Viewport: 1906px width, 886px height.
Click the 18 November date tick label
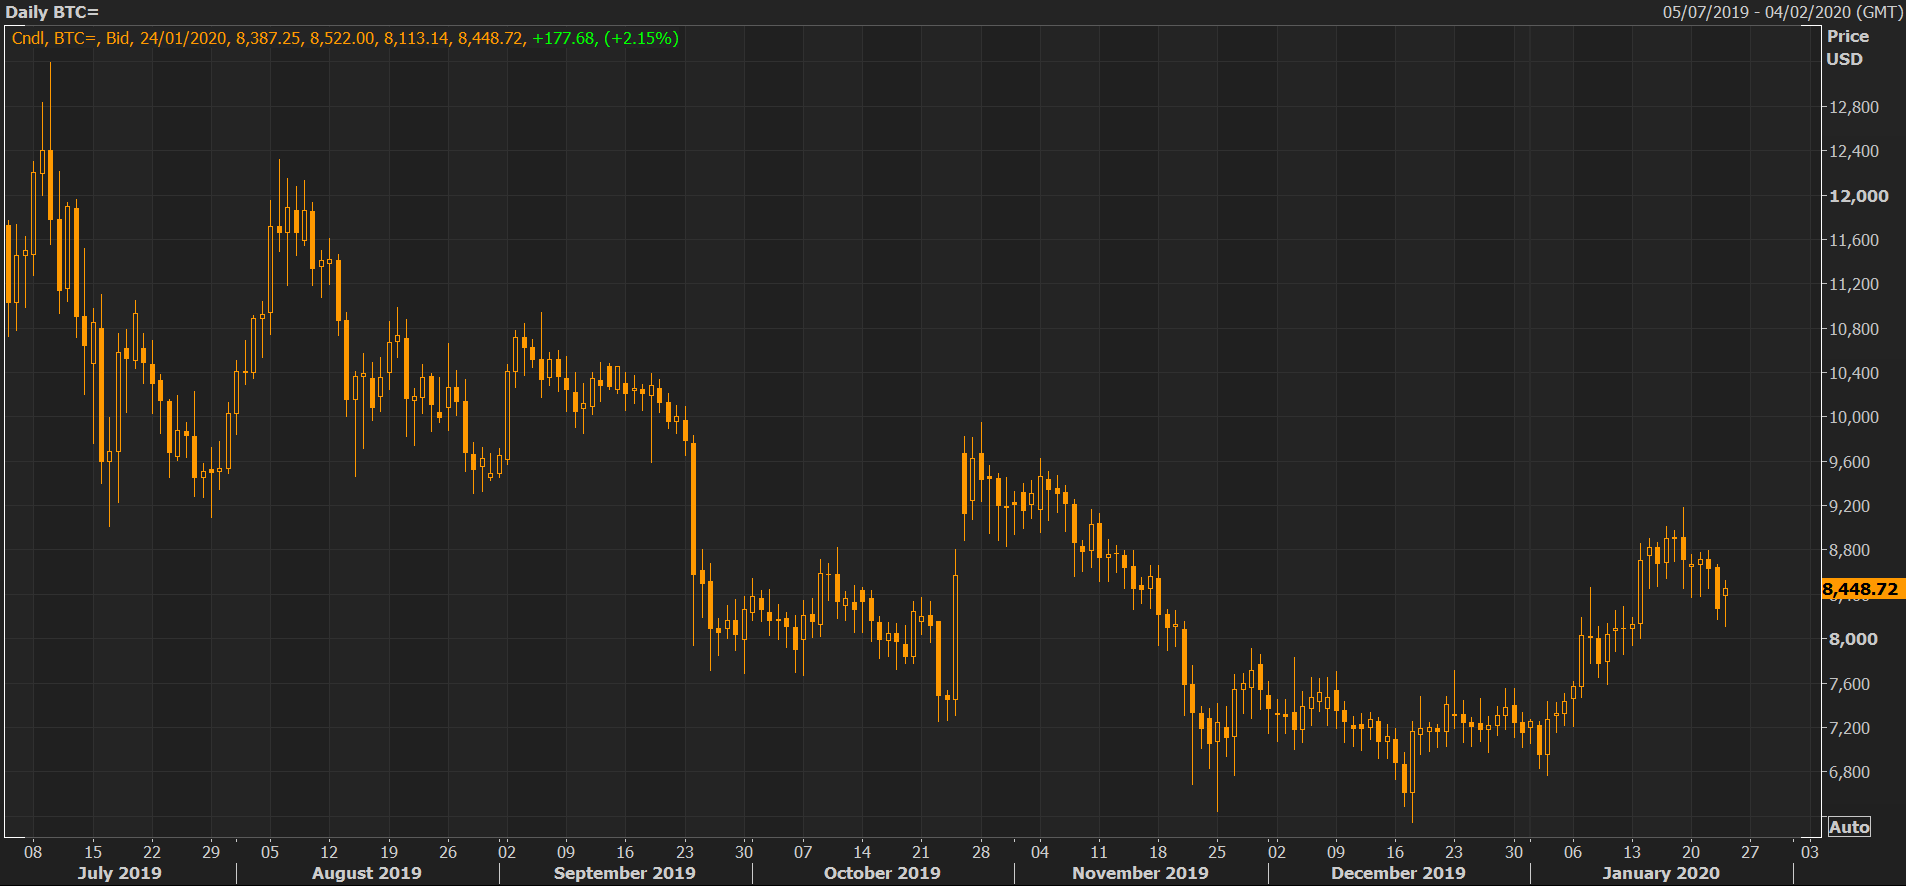pyautogui.click(x=1158, y=852)
